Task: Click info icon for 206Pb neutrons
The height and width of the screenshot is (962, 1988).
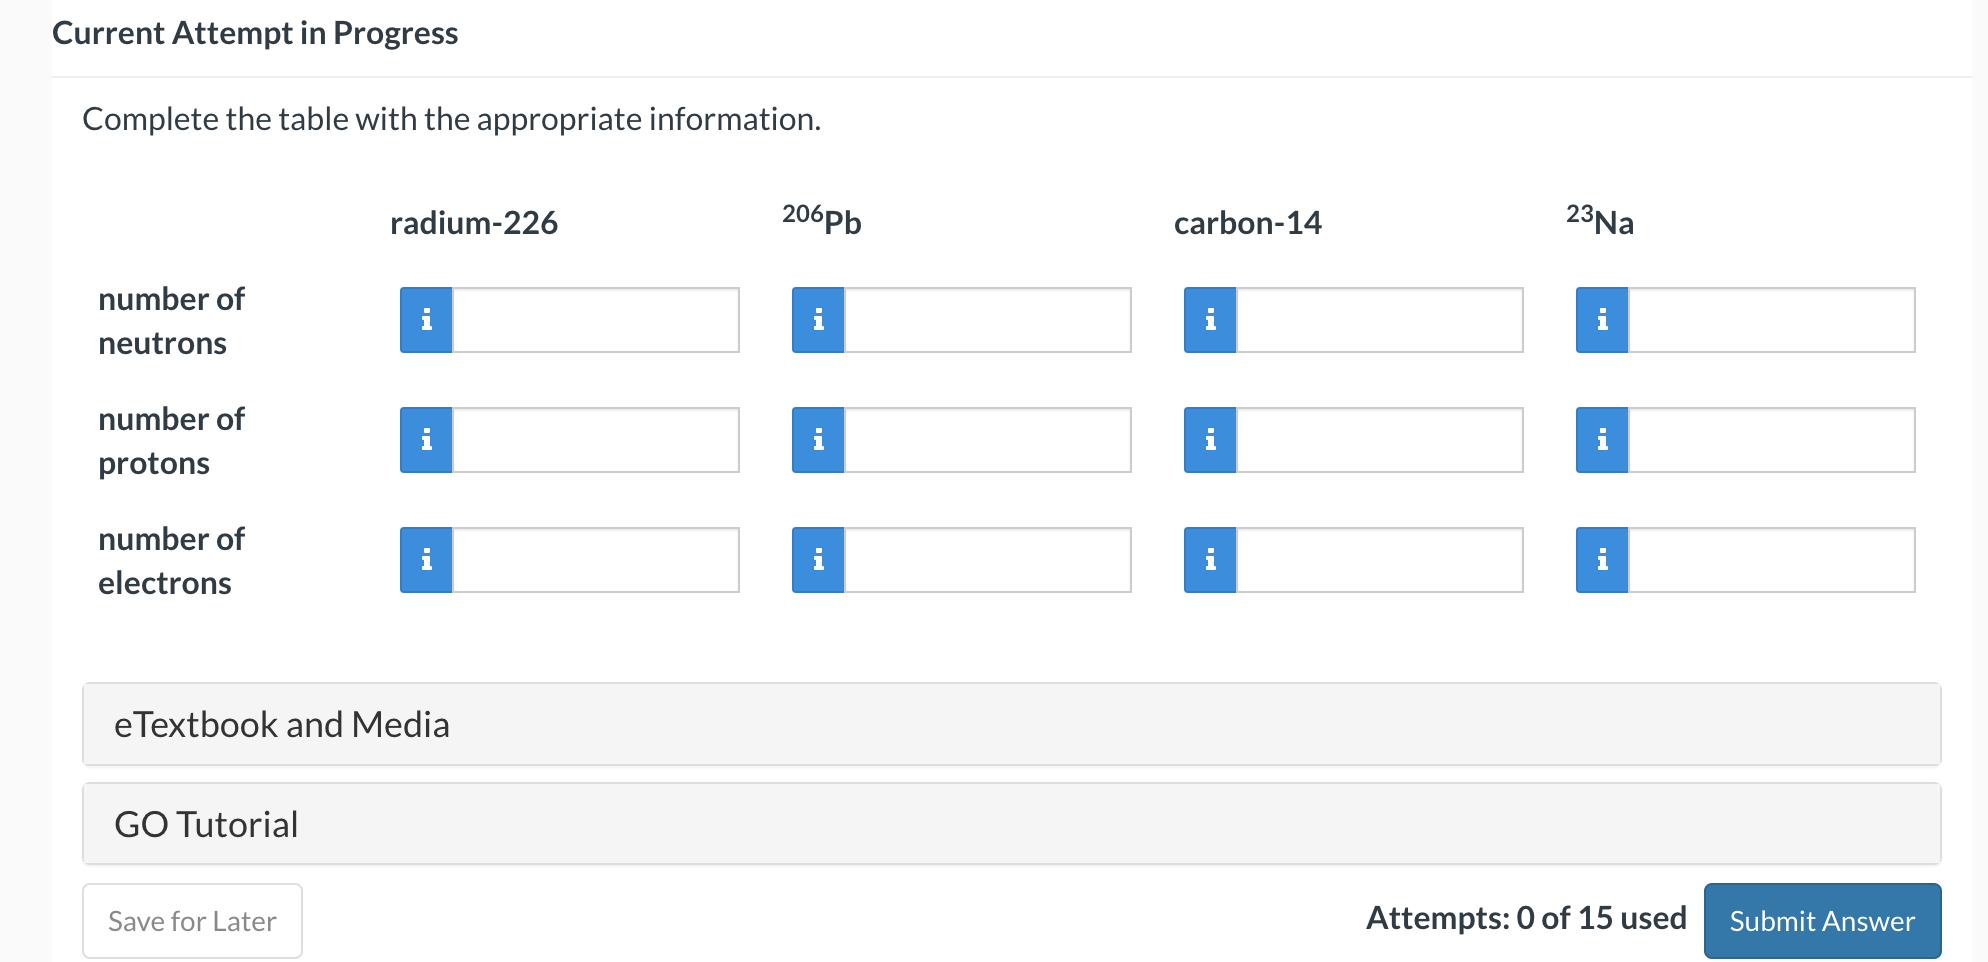Action: tap(818, 320)
